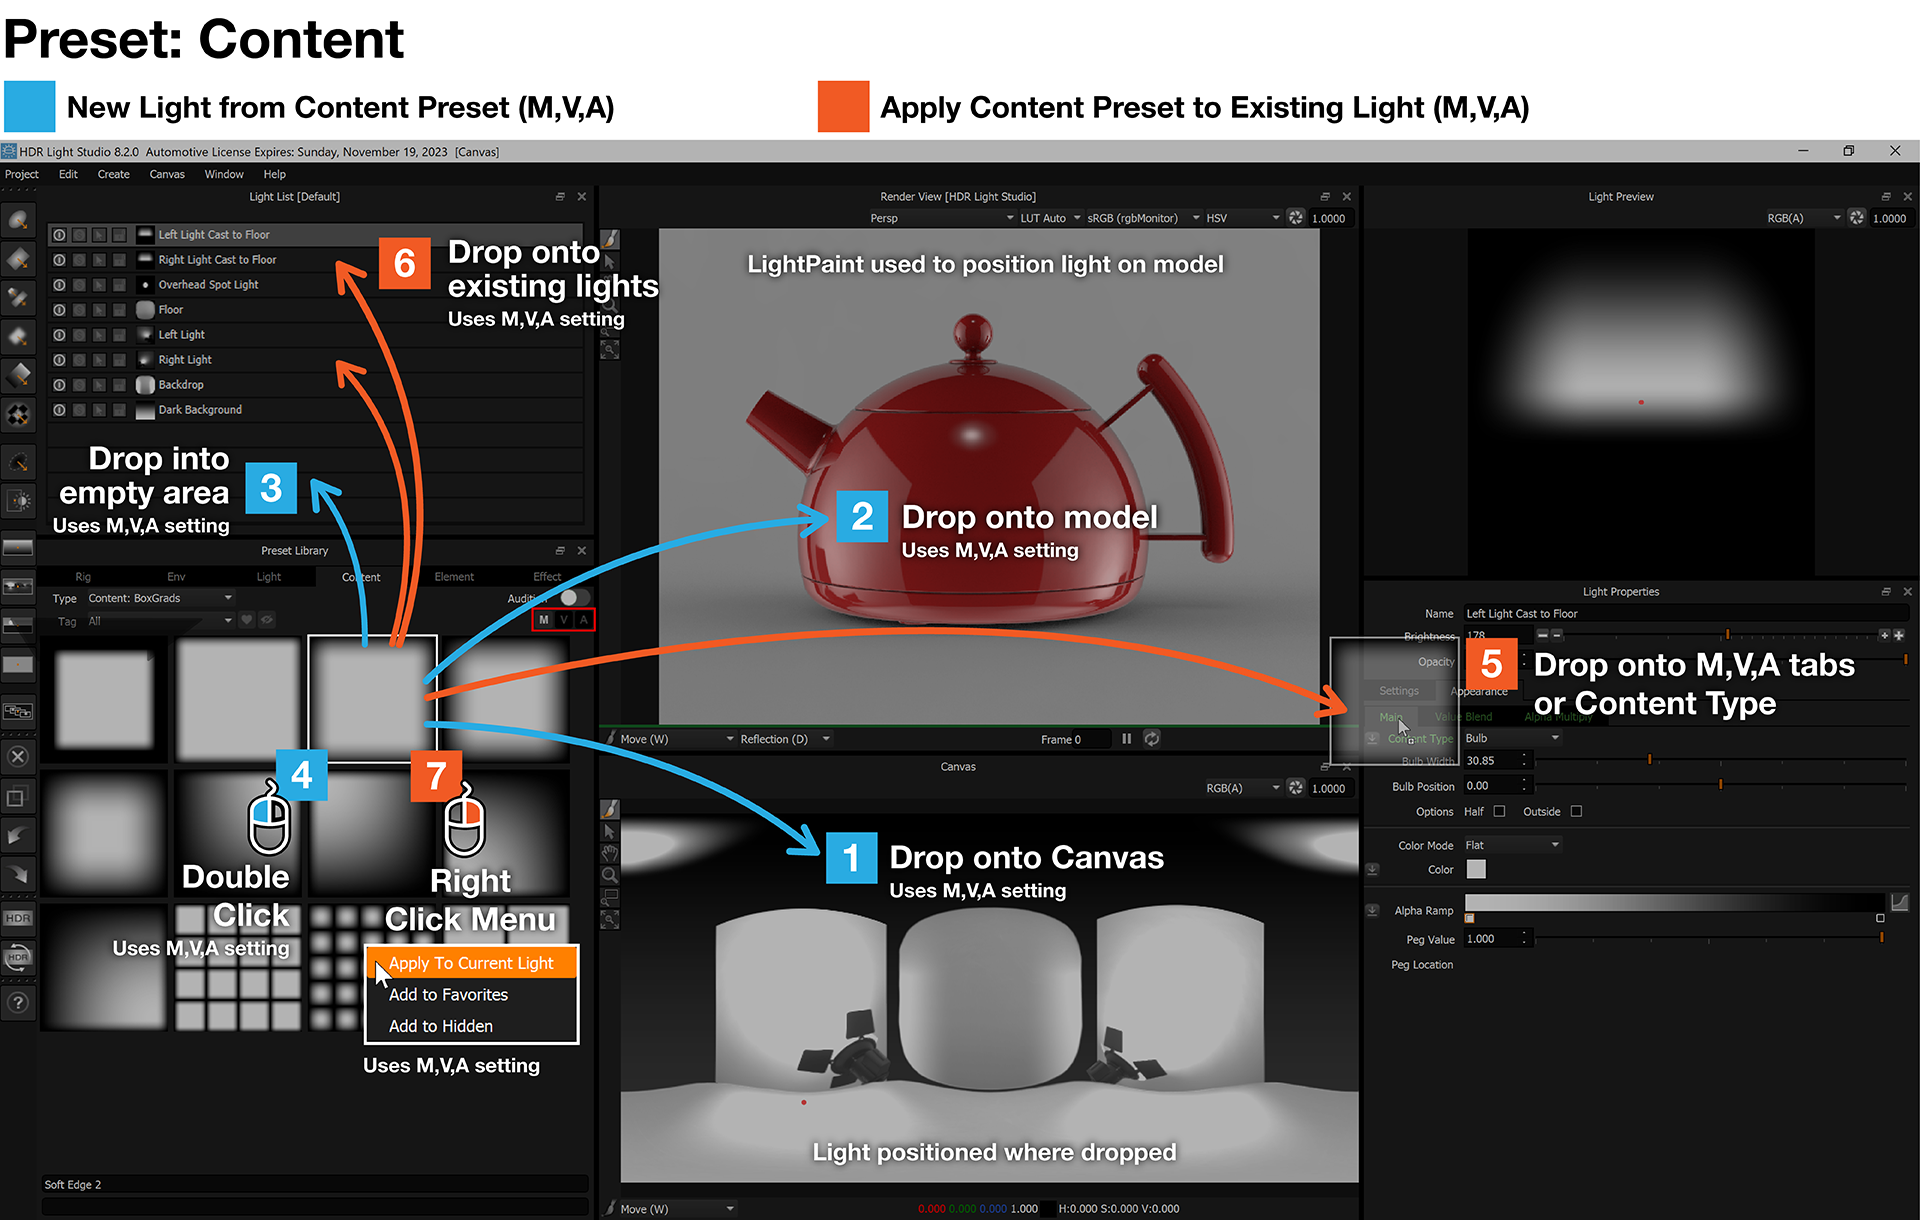Open the sRGB (rgbMonitor) dropdown
Screen dimensions: 1920x1220
coord(1143,218)
